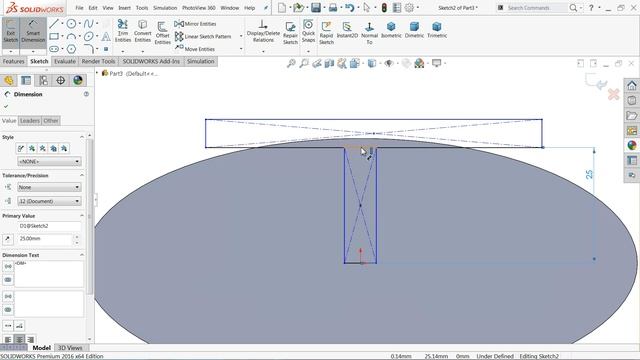
Task: Select the Circle sketch tool
Action: coord(71,24)
